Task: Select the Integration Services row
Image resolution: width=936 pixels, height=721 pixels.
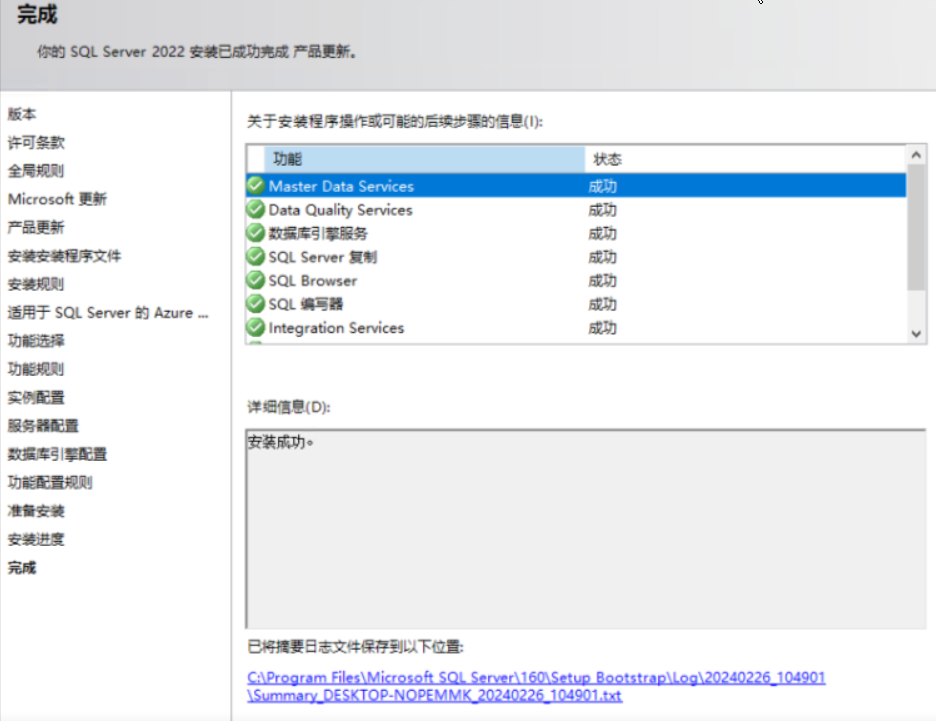Action: click(x=576, y=327)
